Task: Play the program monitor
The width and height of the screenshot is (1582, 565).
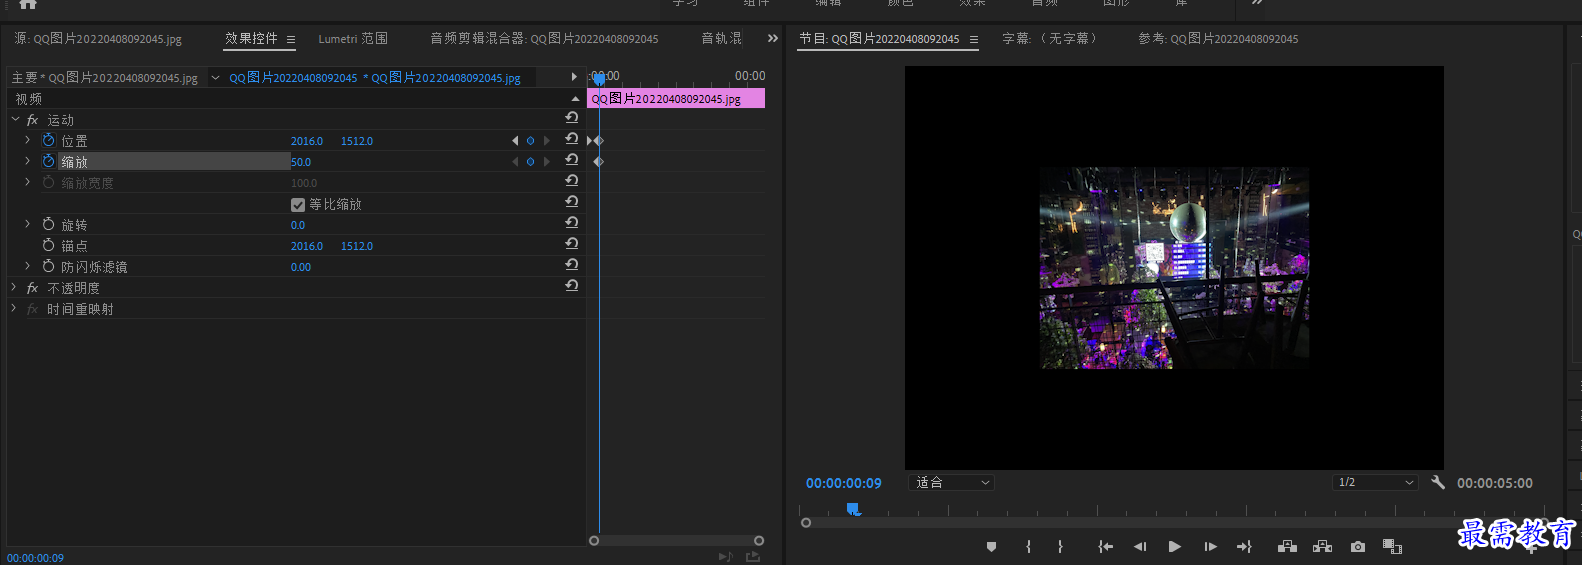Action: [x=1175, y=547]
